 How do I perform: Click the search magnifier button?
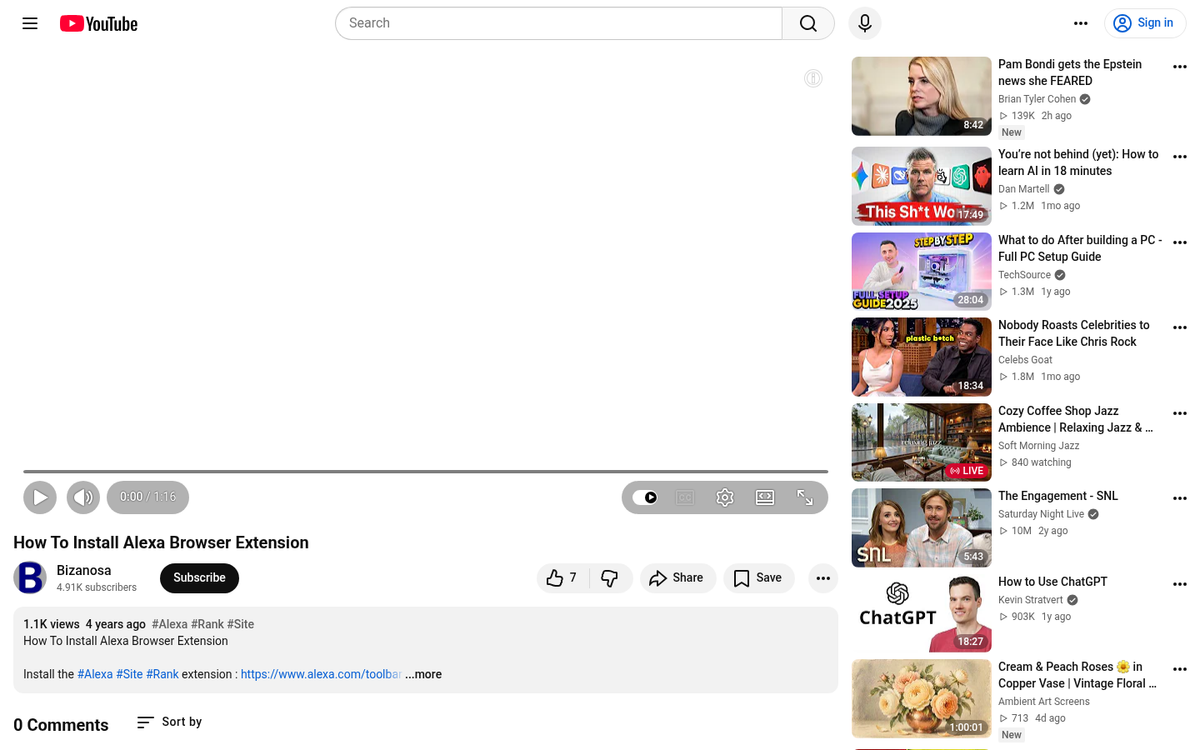coord(808,23)
